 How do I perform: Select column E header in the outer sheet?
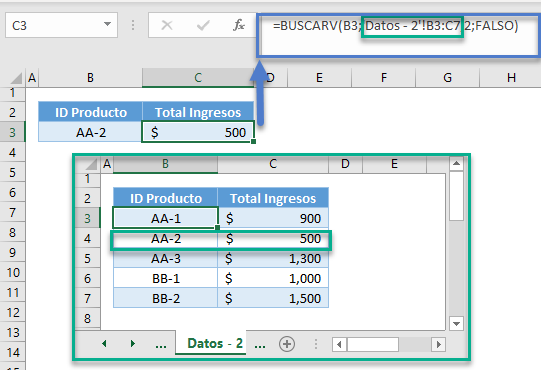coord(319,78)
